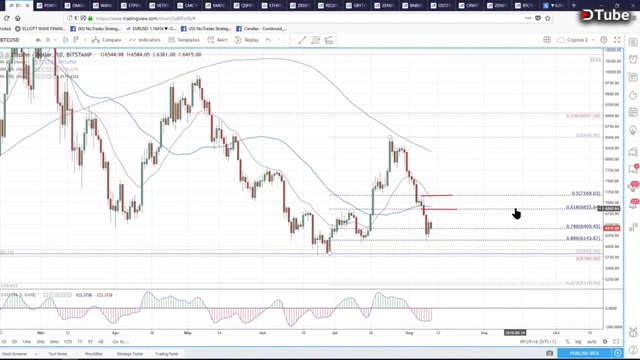640x360 pixels.
Task: Open the watchlist panel in right sidebar
Action: 633,42
